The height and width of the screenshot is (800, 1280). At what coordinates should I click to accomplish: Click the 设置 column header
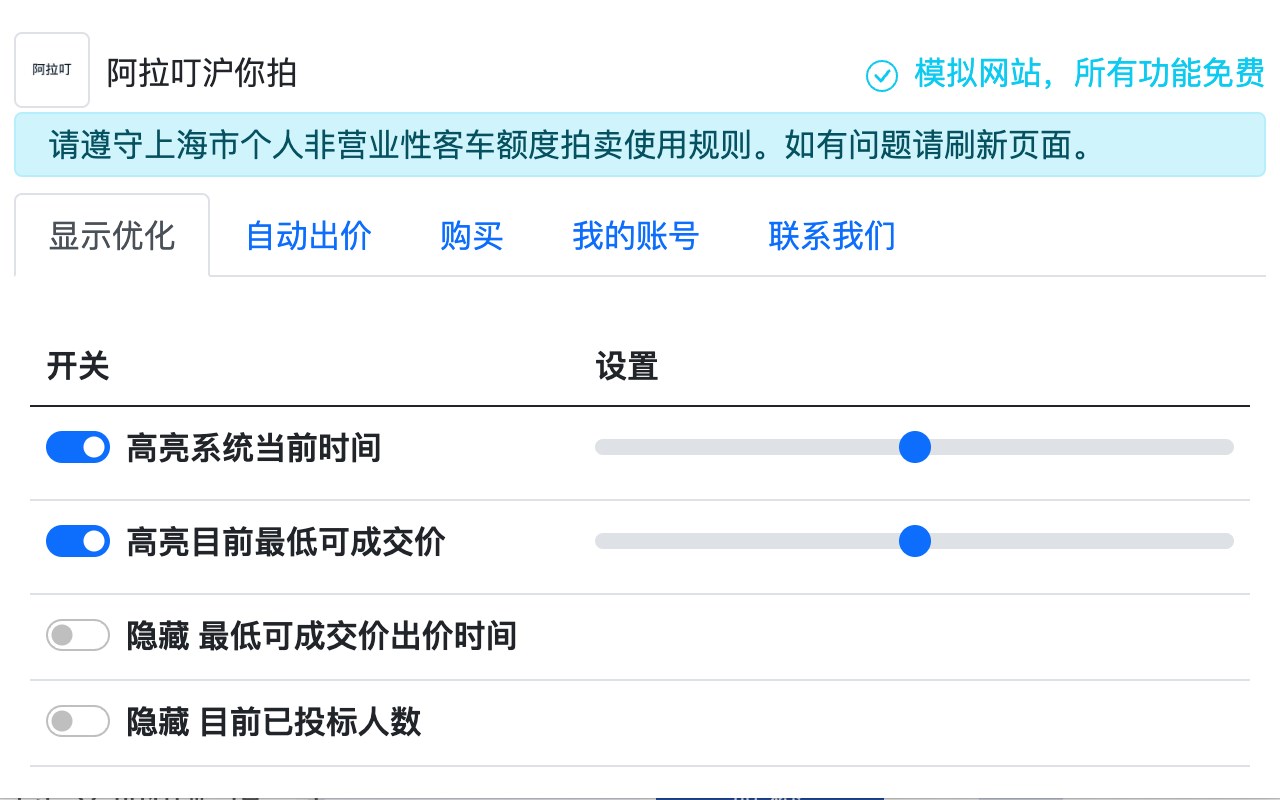(626, 367)
